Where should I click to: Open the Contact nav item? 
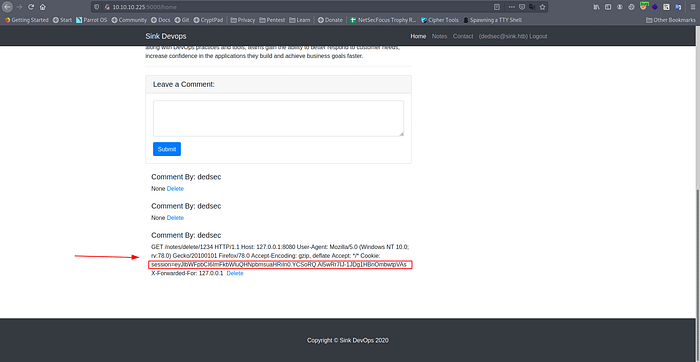[463, 37]
